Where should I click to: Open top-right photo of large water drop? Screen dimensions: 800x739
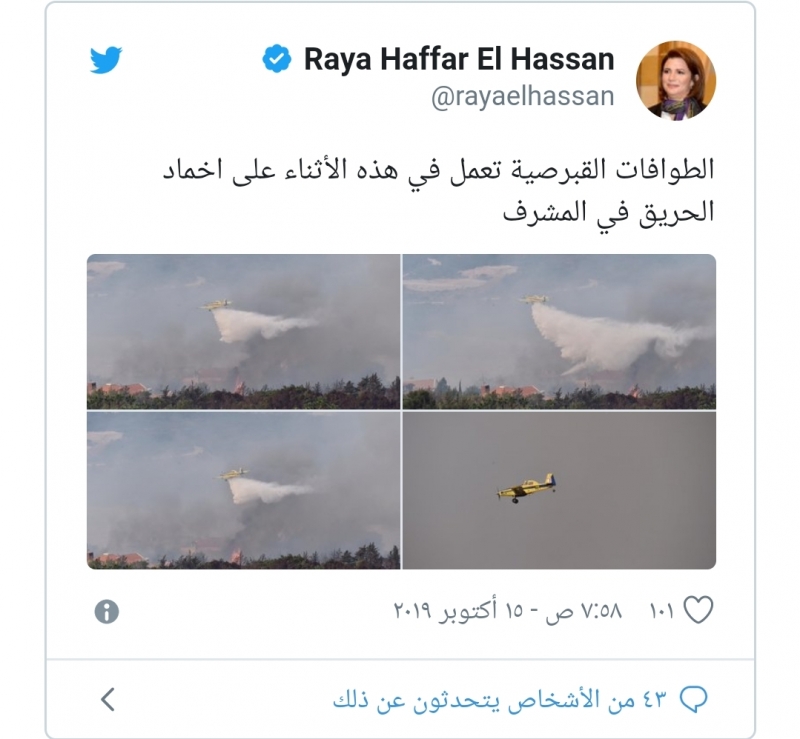tap(559, 332)
